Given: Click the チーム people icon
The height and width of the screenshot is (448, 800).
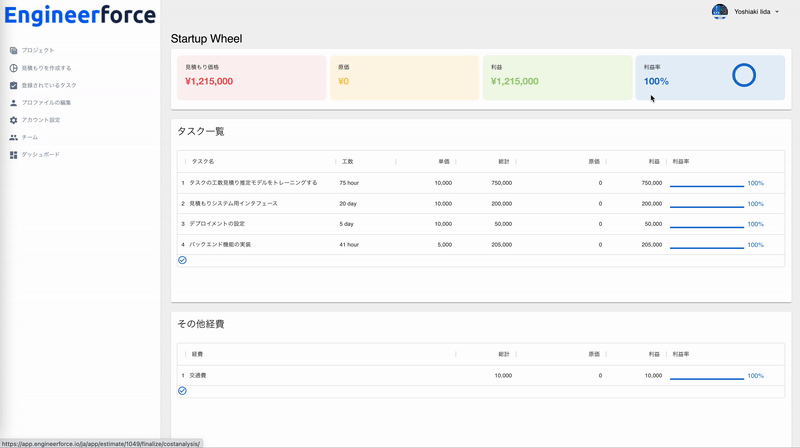Looking at the screenshot, I should point(14,137).
